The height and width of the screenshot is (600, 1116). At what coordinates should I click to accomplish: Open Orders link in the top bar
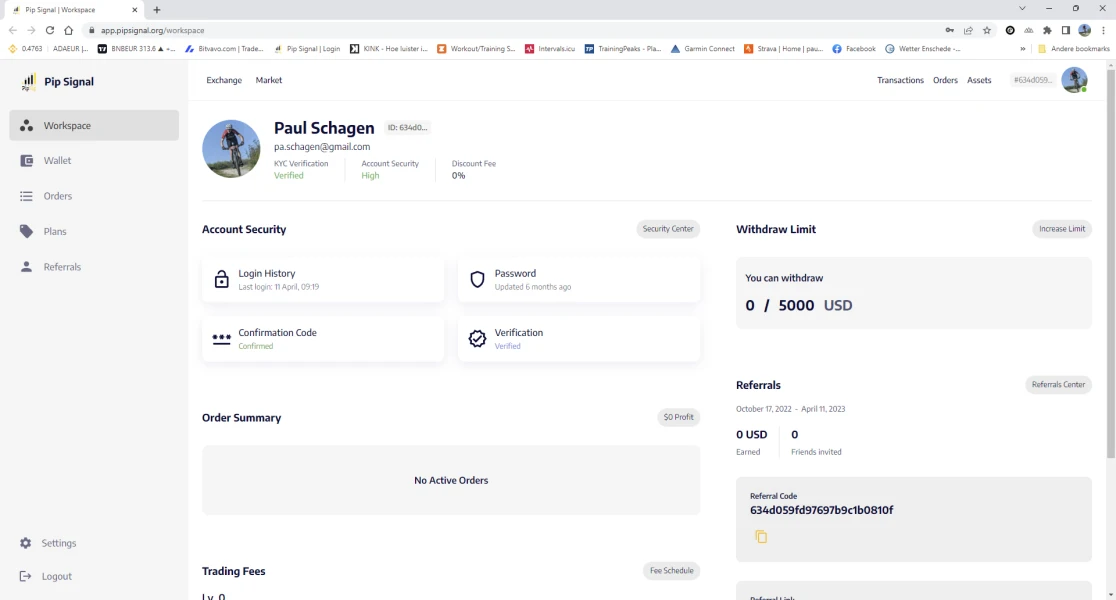point(945,80)
